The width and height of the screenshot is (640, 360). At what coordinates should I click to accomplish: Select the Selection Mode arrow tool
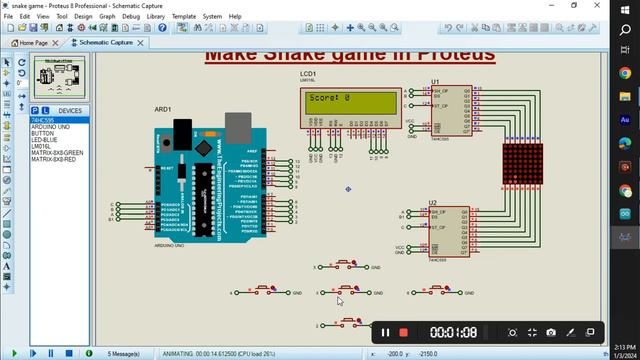7,62
